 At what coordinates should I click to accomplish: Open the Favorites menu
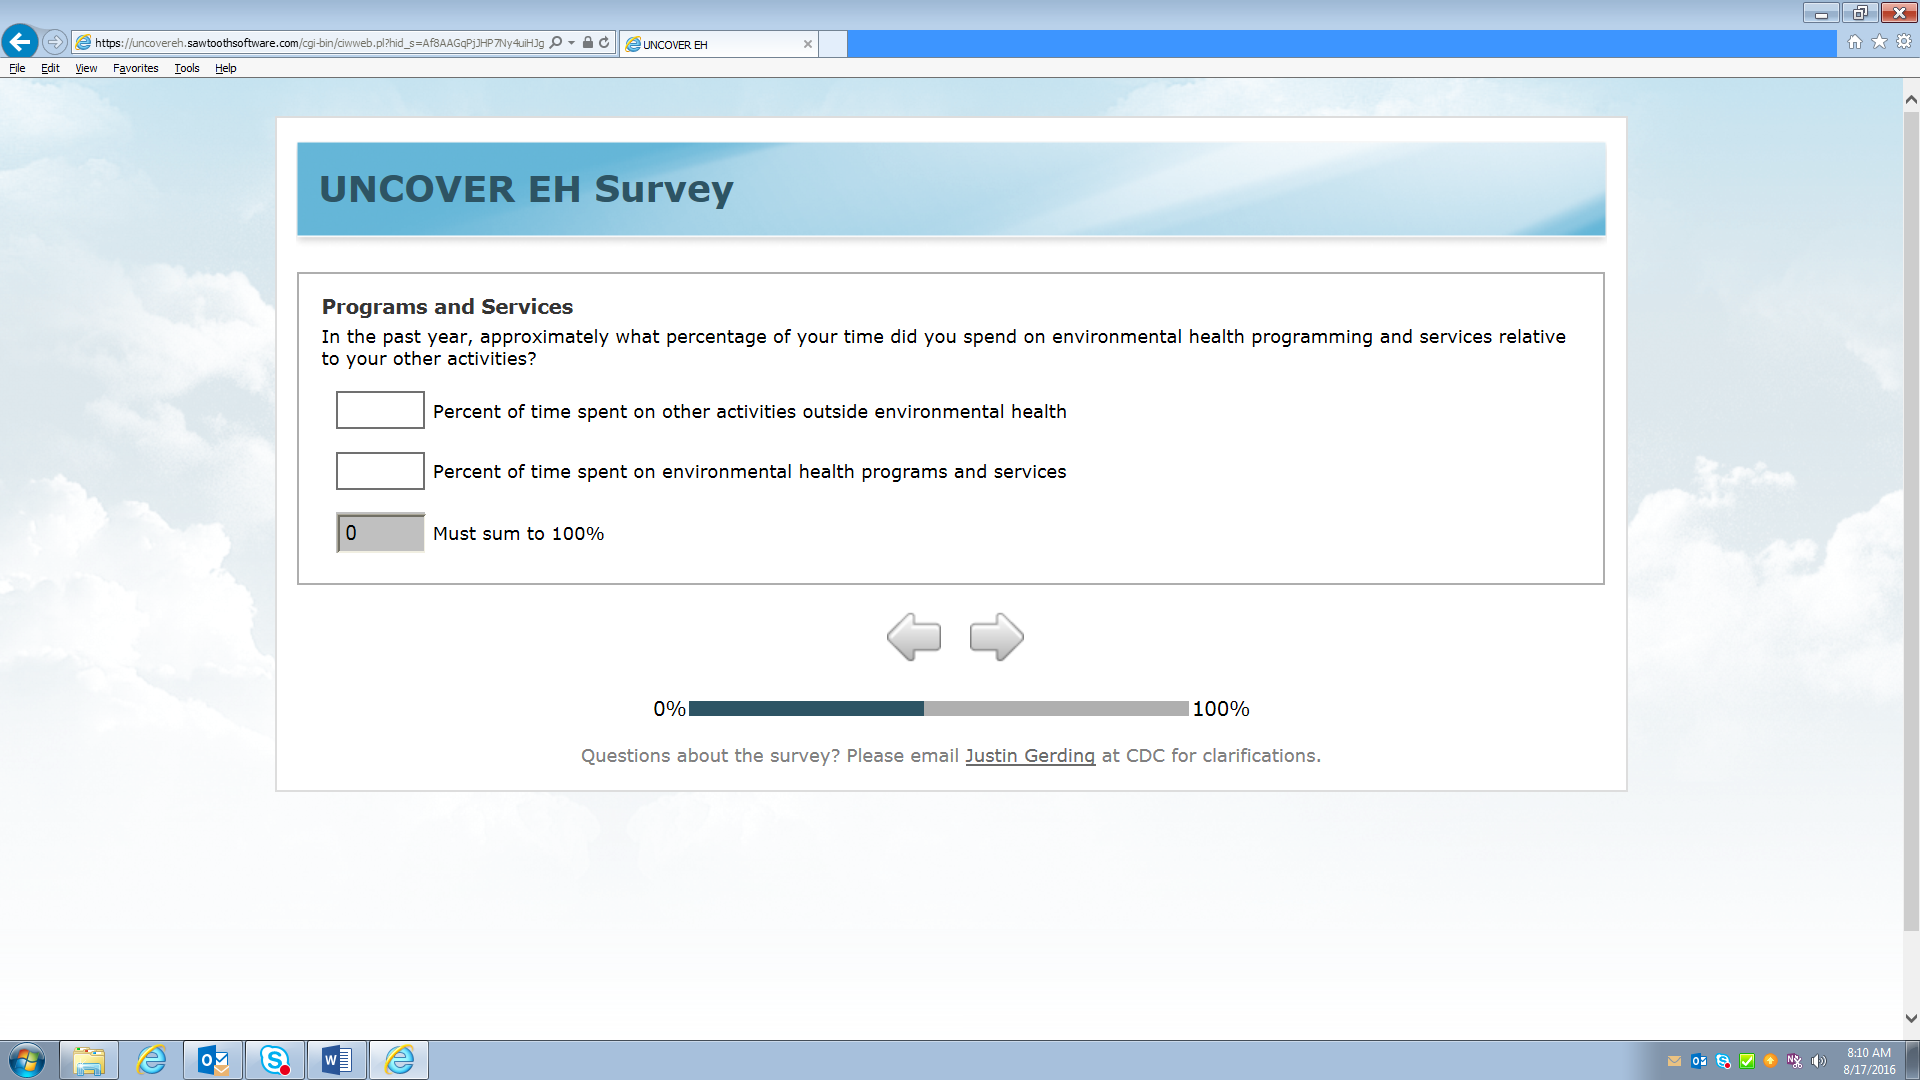coord(135,68)
